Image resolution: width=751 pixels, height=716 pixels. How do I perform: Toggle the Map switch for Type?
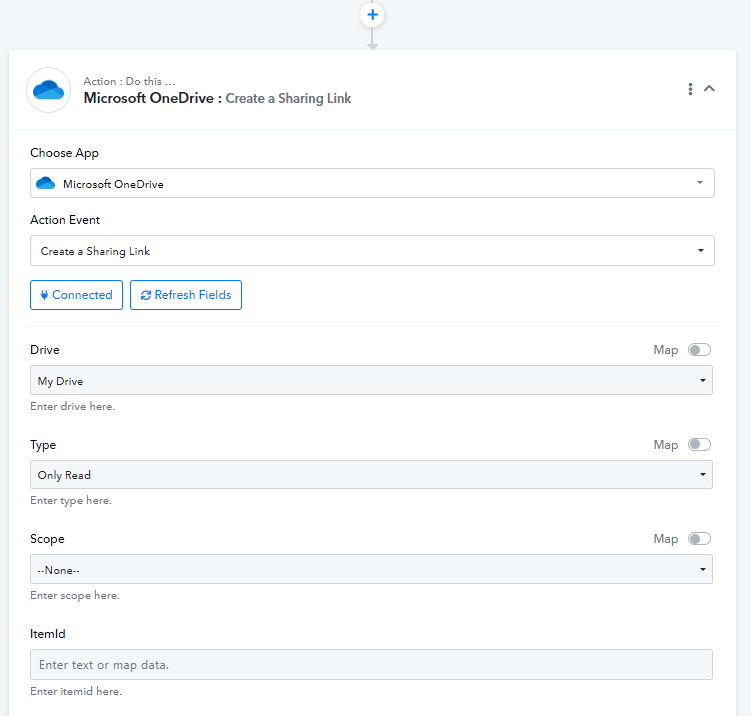[x=699, y=445]
